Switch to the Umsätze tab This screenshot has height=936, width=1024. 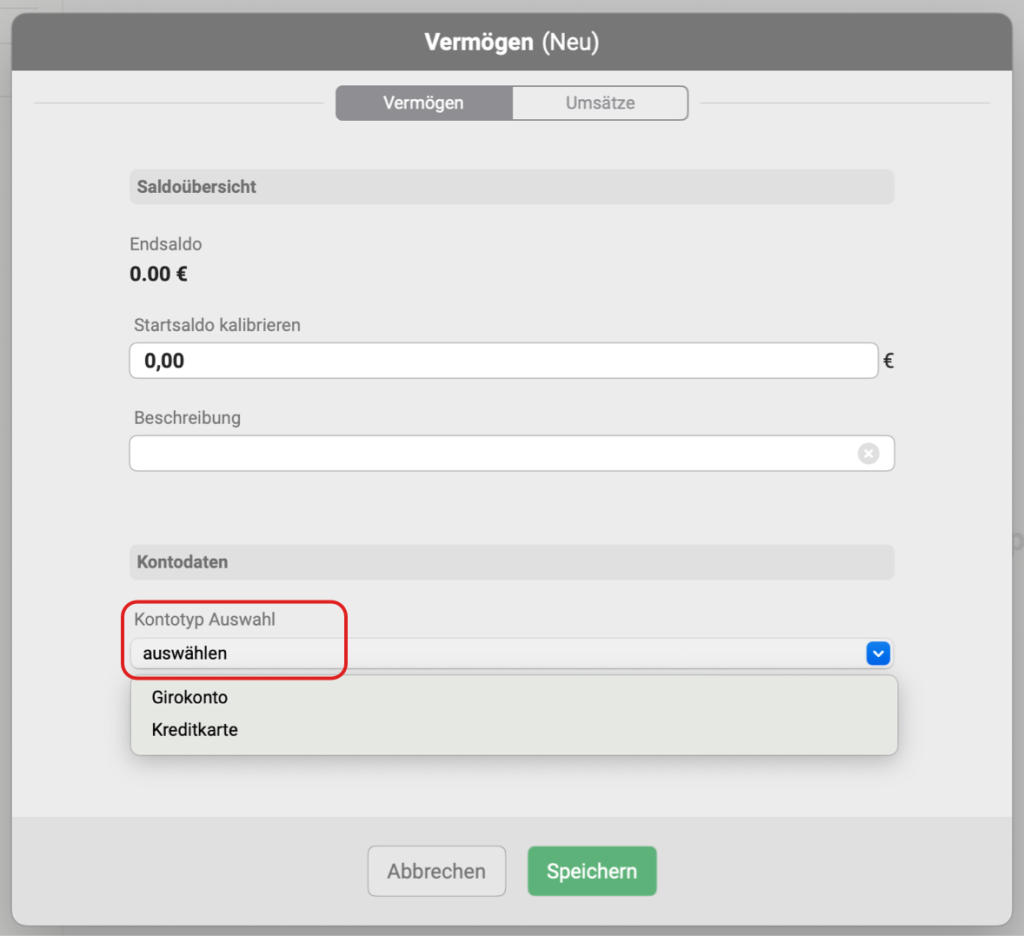coord(600,103)
